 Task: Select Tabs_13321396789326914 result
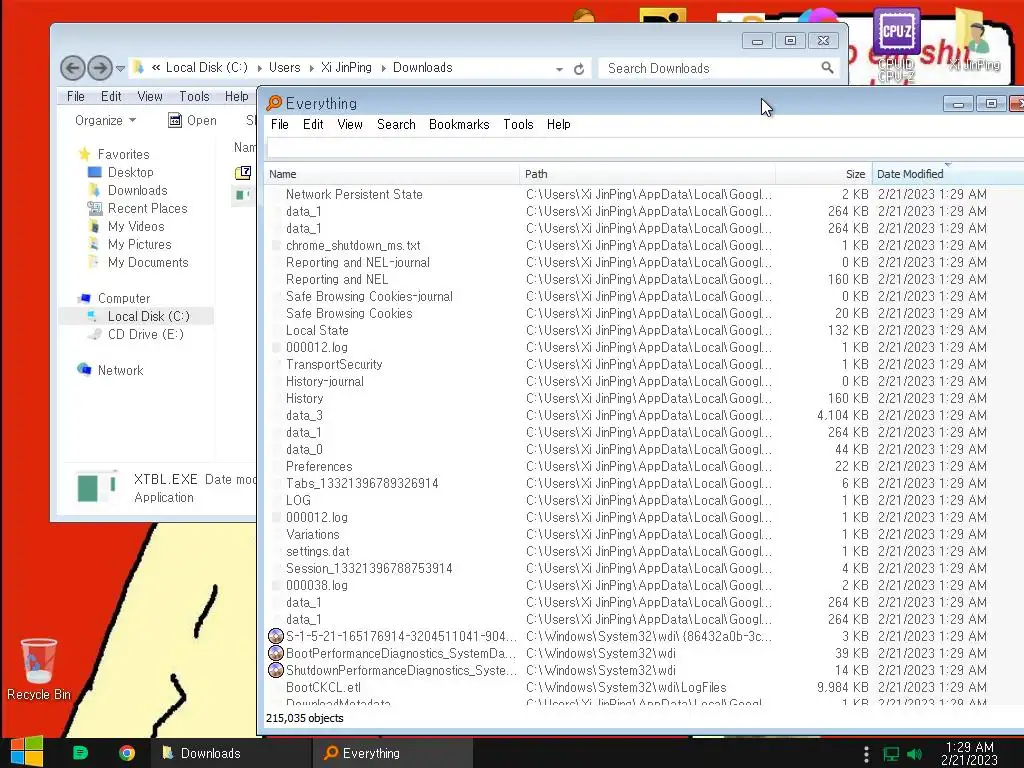point(645,483)
